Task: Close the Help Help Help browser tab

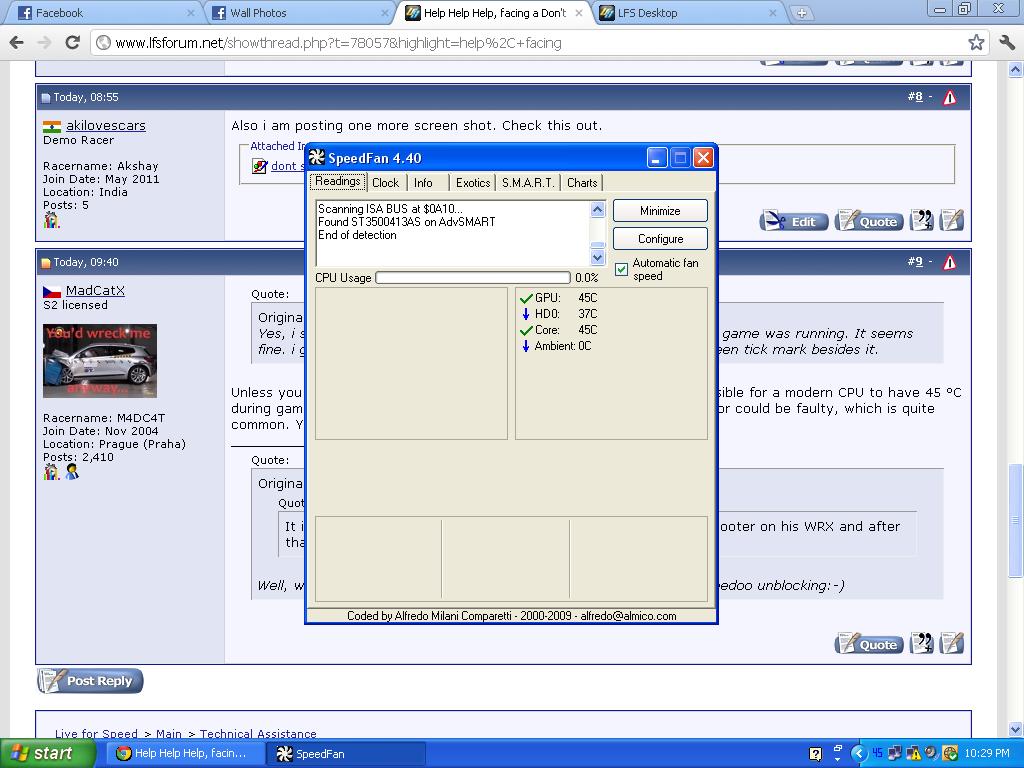Action: 579,13
